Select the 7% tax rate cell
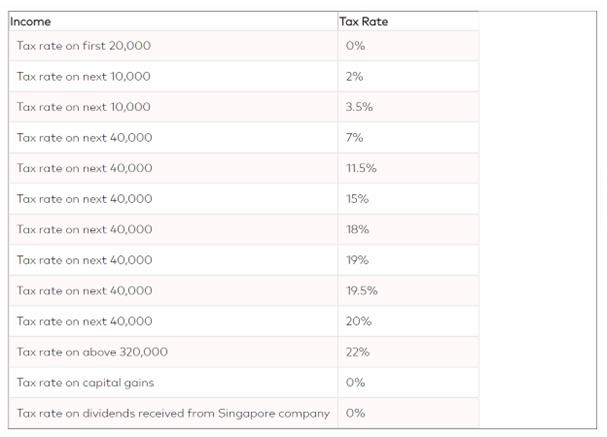This screenshot has height=437, width=607. tap(355, 137)
